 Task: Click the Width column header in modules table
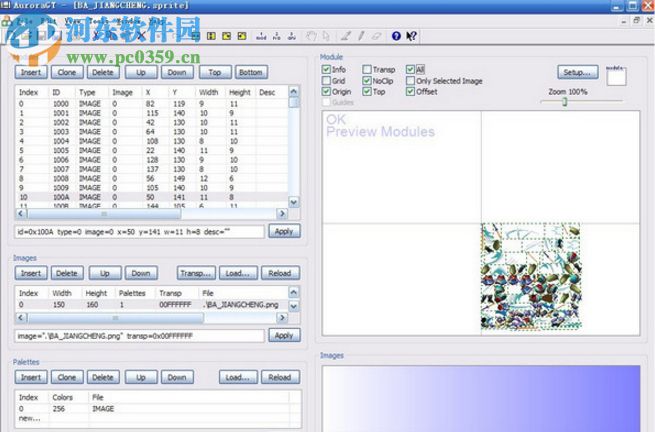pyautogui.click(x=210, y=92)
